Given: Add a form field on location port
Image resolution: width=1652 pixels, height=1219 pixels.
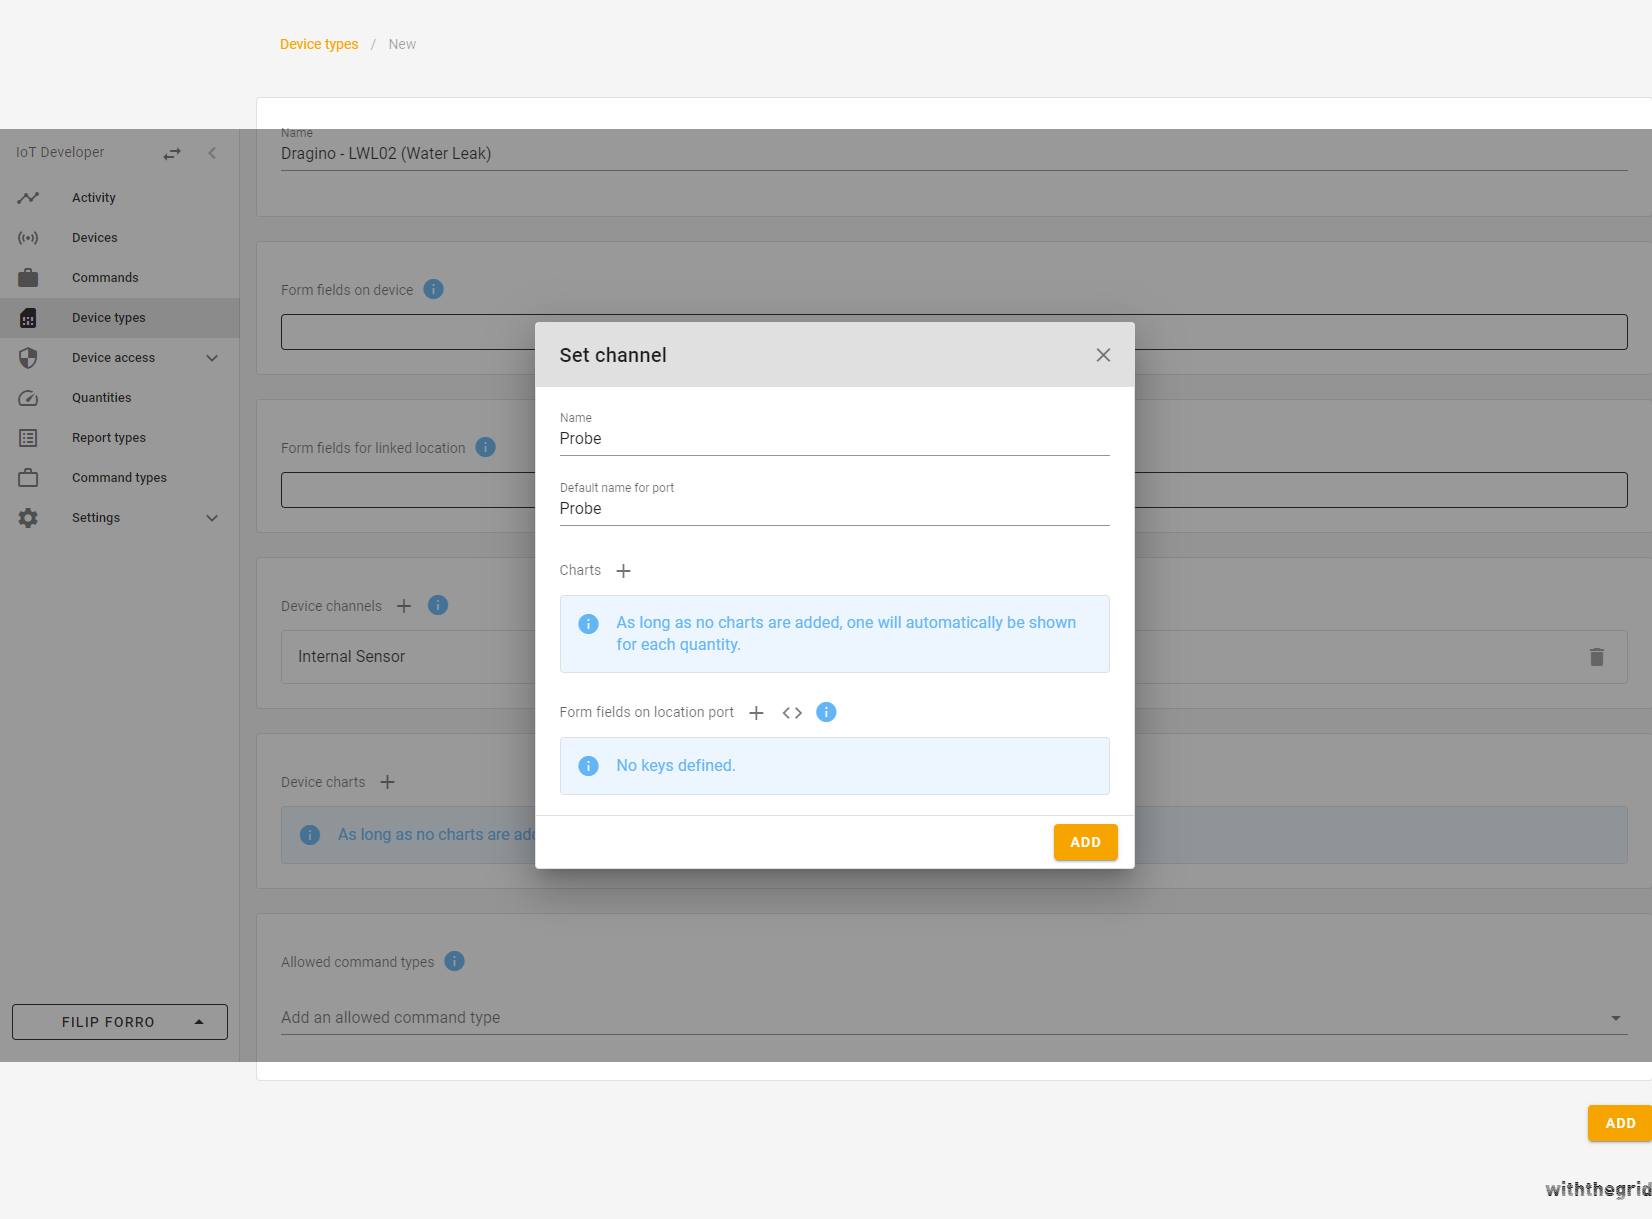Looking at the screenshot, I should pos(756,713).
